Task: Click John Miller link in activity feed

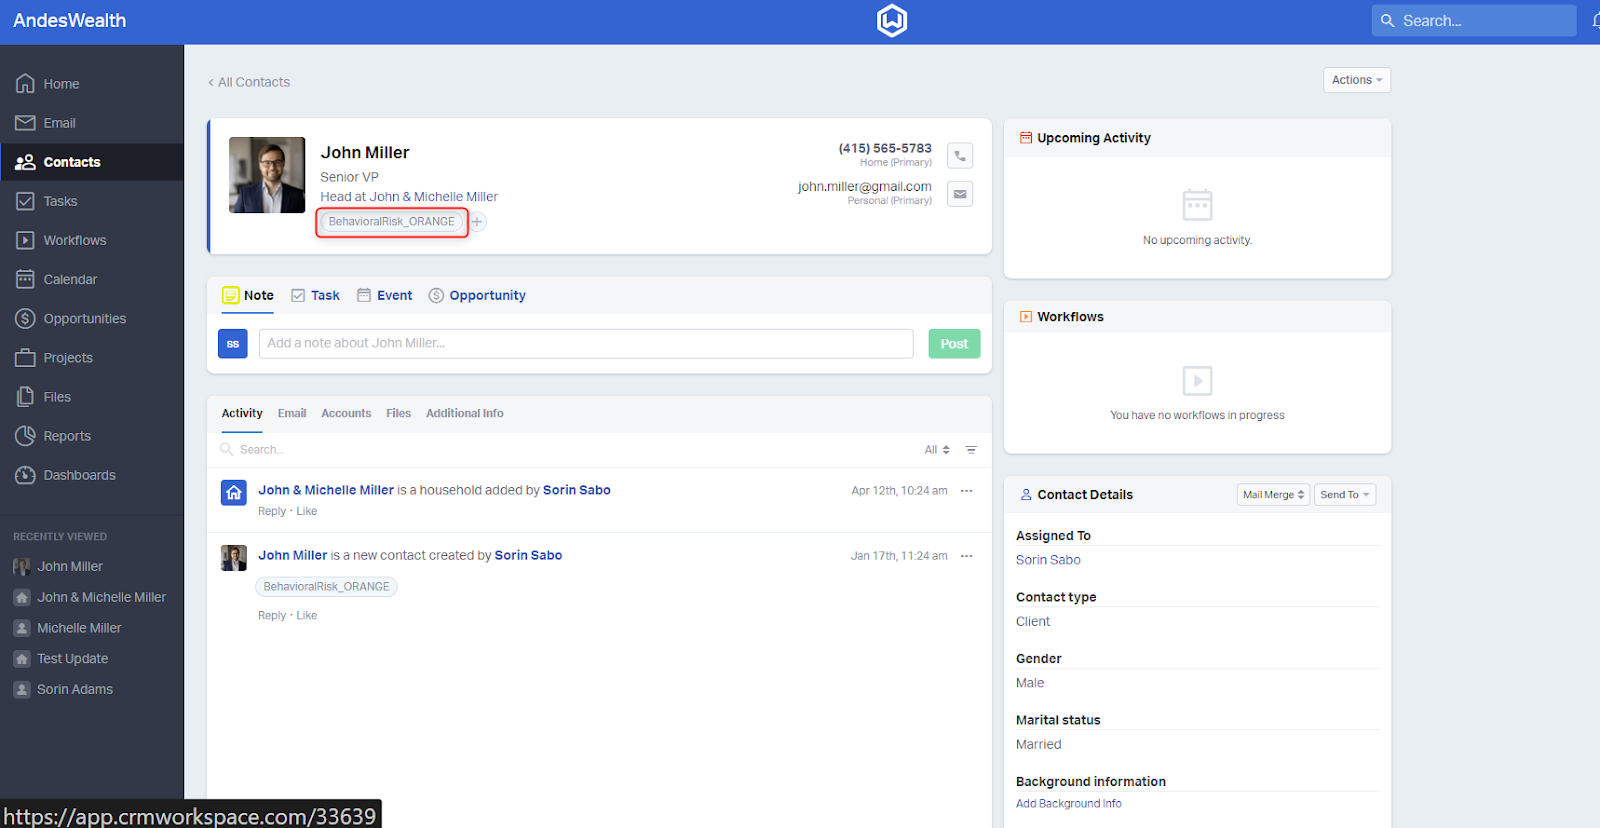Action: (293, 555)
